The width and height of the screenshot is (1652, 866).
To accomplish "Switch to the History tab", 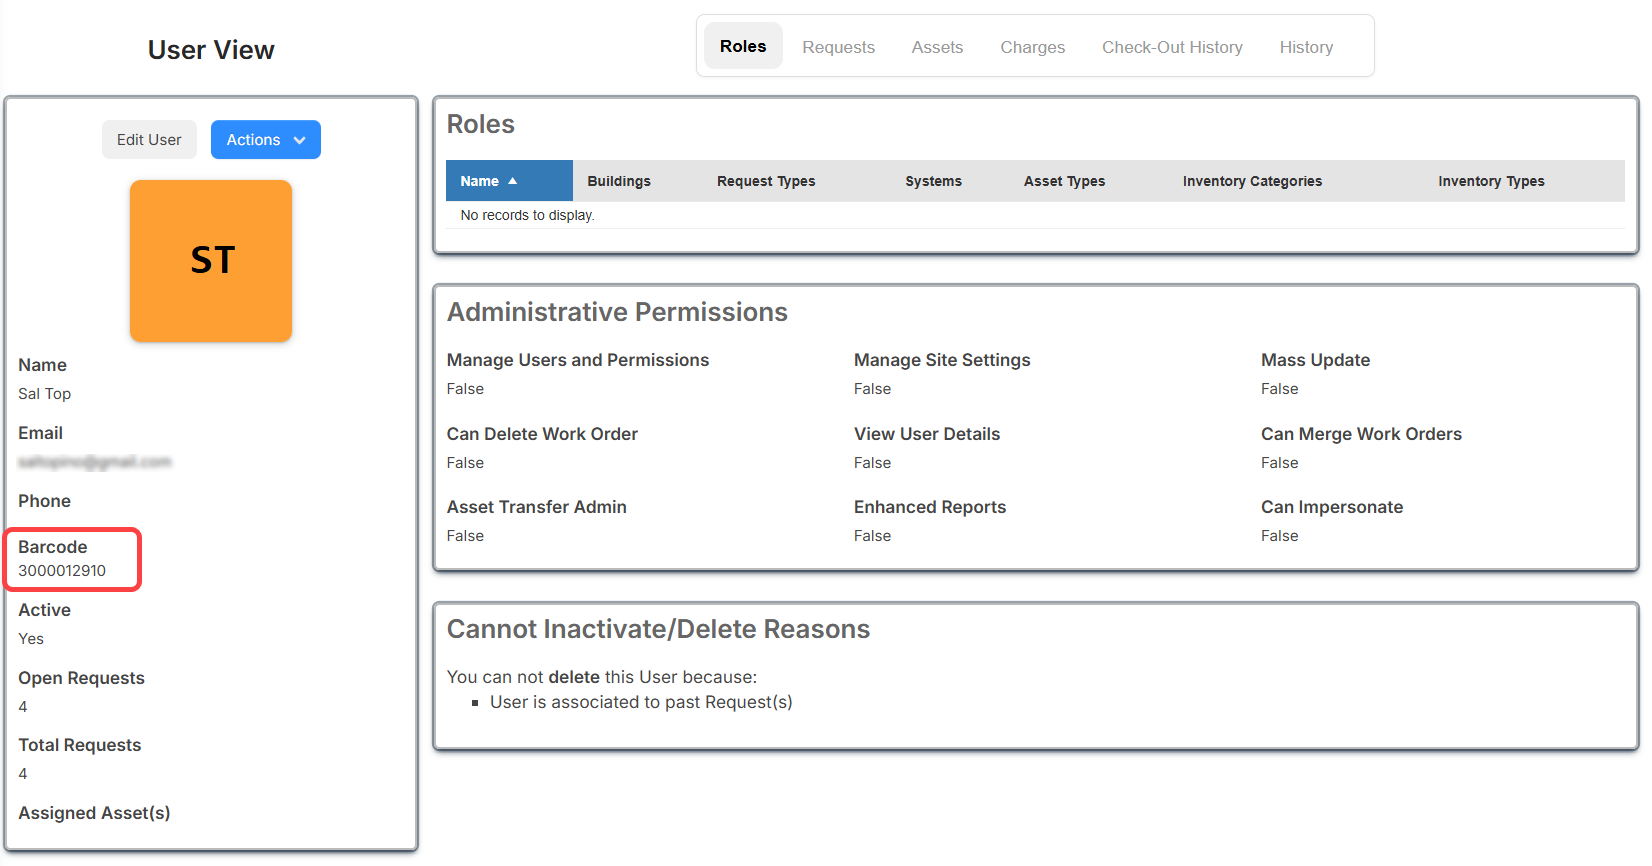I will point(1306,47).
